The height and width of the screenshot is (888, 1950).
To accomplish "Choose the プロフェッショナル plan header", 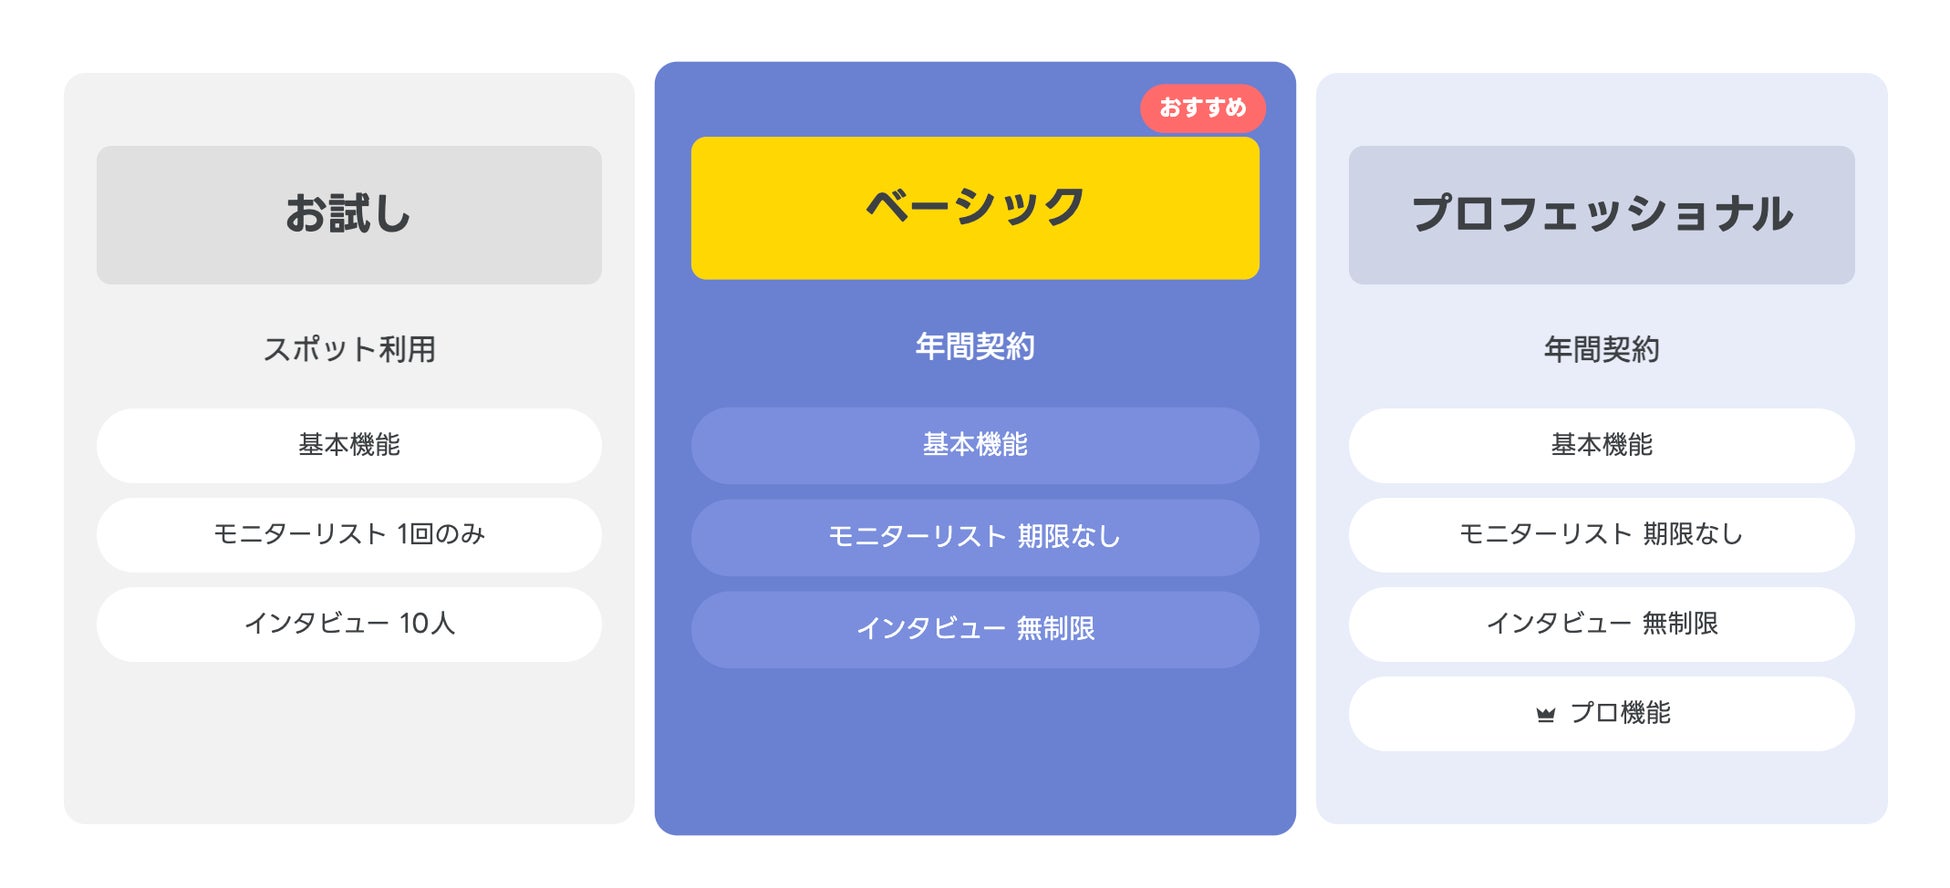I will click(1601, 215).
